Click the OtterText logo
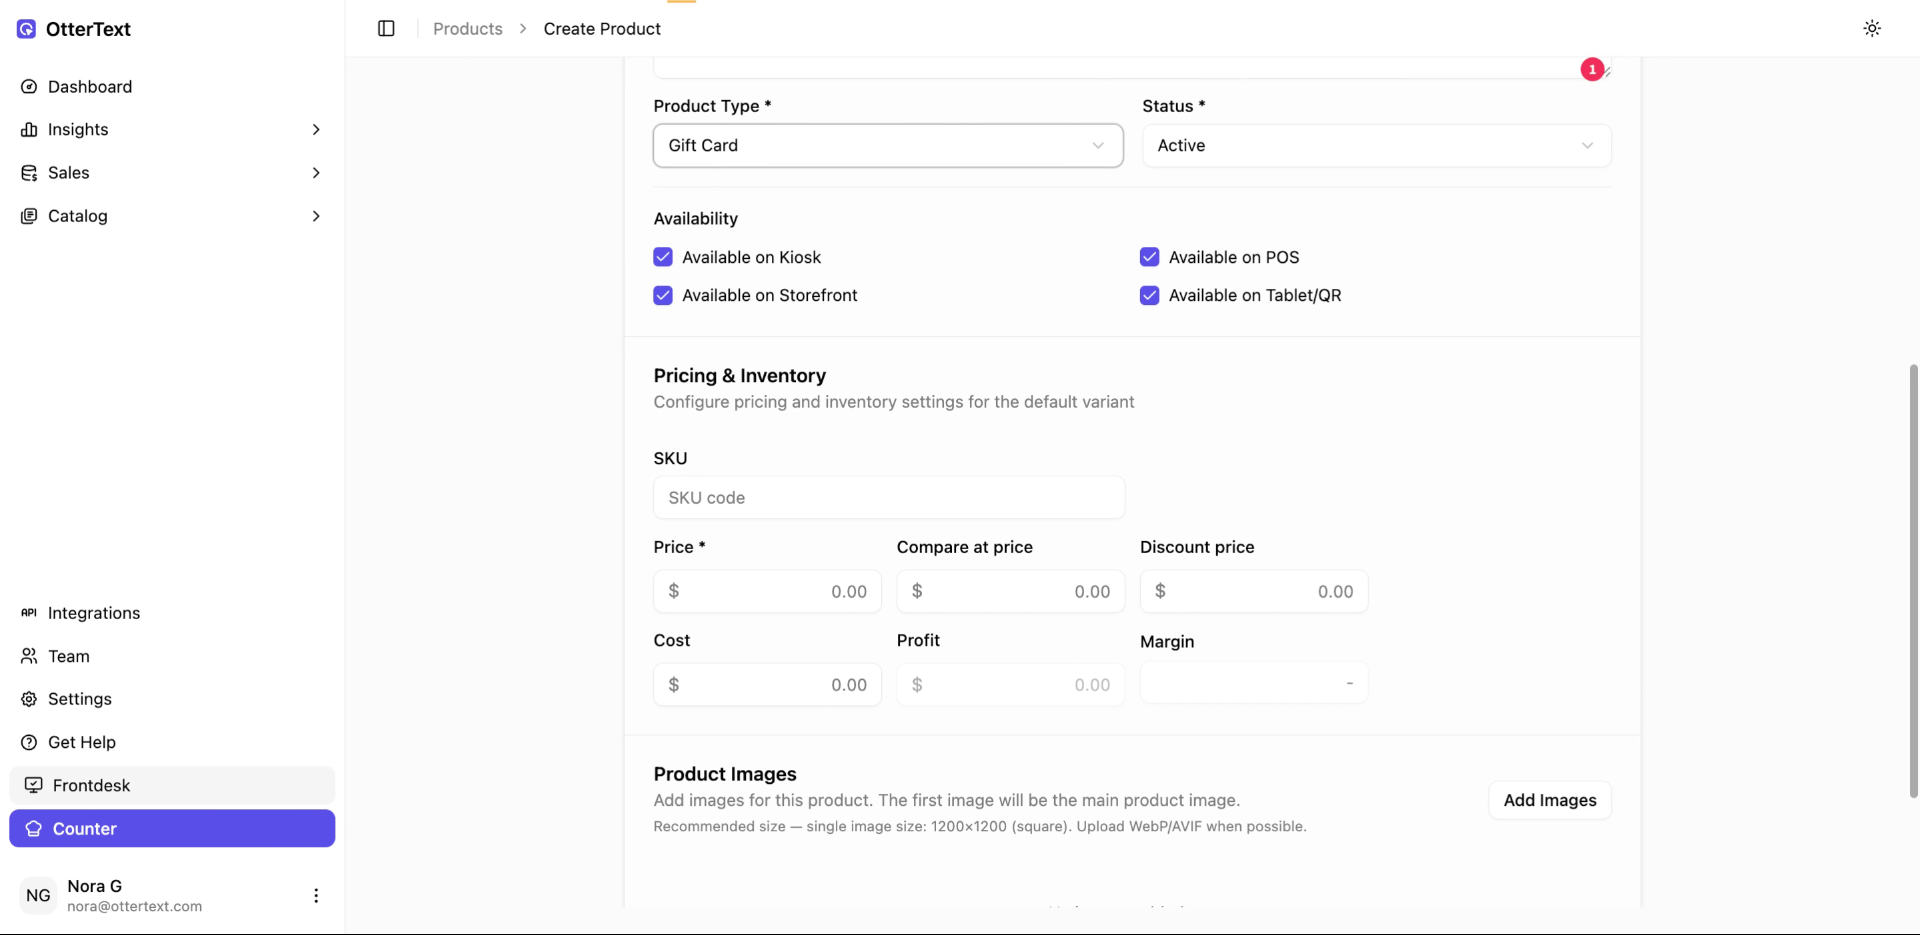The width and height of the screenshot is (1920, 935). pos(73,29)
